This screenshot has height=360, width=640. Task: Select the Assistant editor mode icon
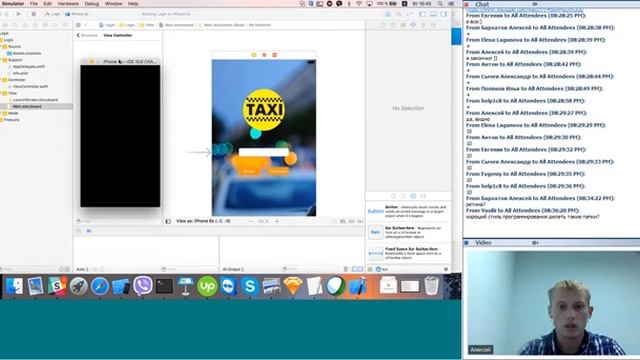tap(399, 14)
